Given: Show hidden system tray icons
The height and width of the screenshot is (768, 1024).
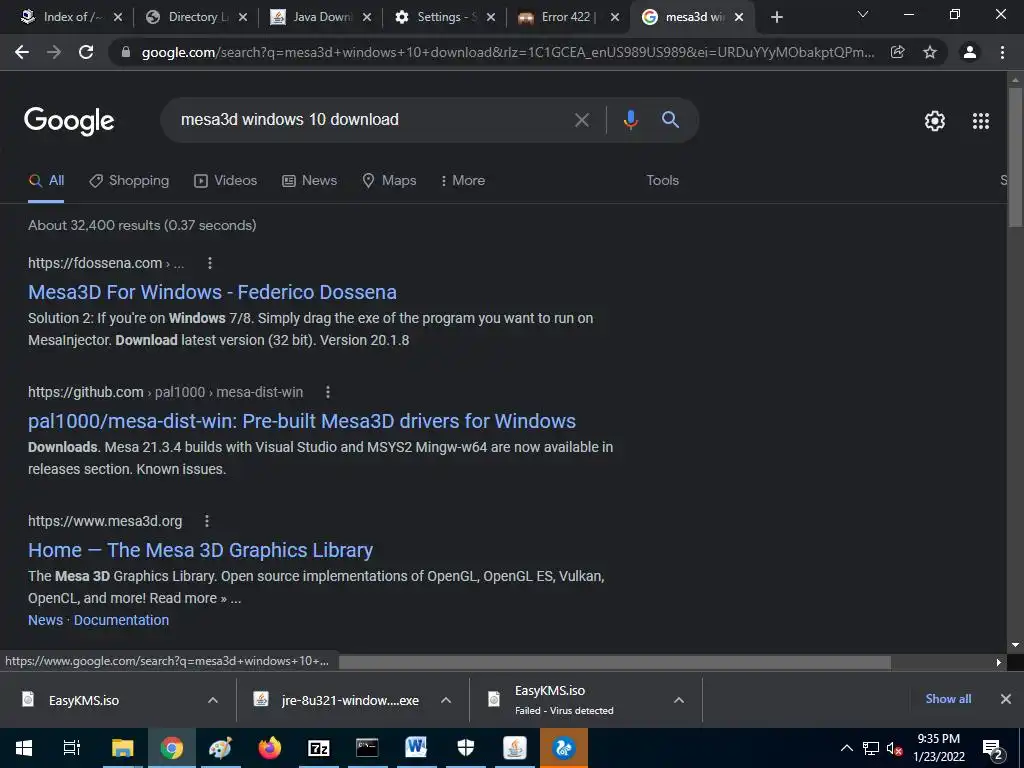Looking at the screenshot, I should (846, 748).
